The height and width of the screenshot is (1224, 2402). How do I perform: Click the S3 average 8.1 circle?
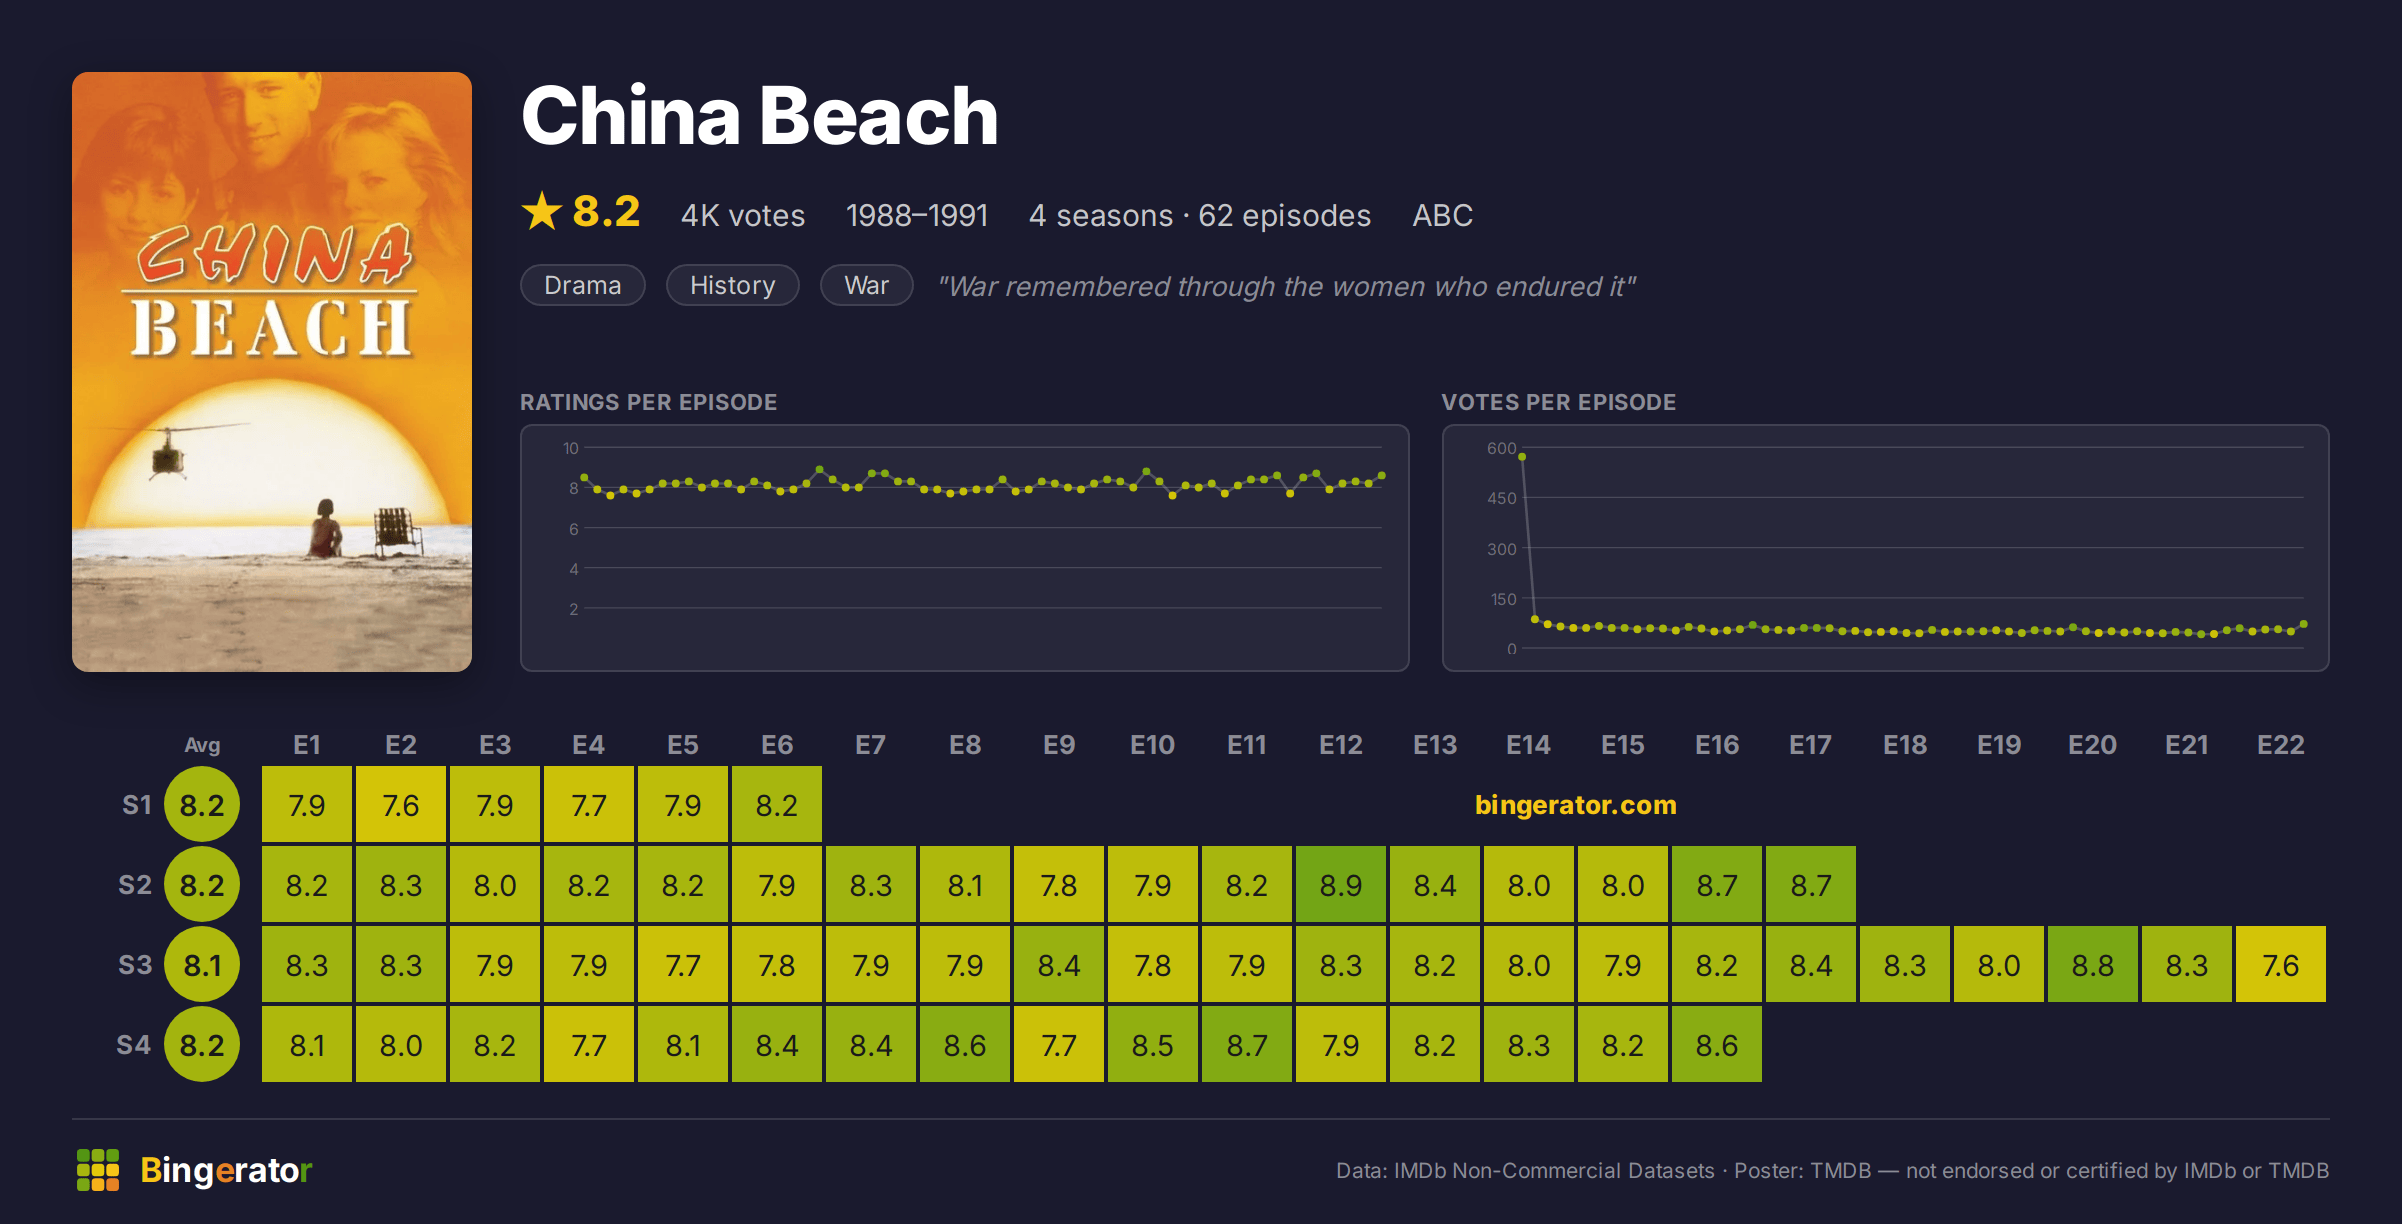point(202,965)
